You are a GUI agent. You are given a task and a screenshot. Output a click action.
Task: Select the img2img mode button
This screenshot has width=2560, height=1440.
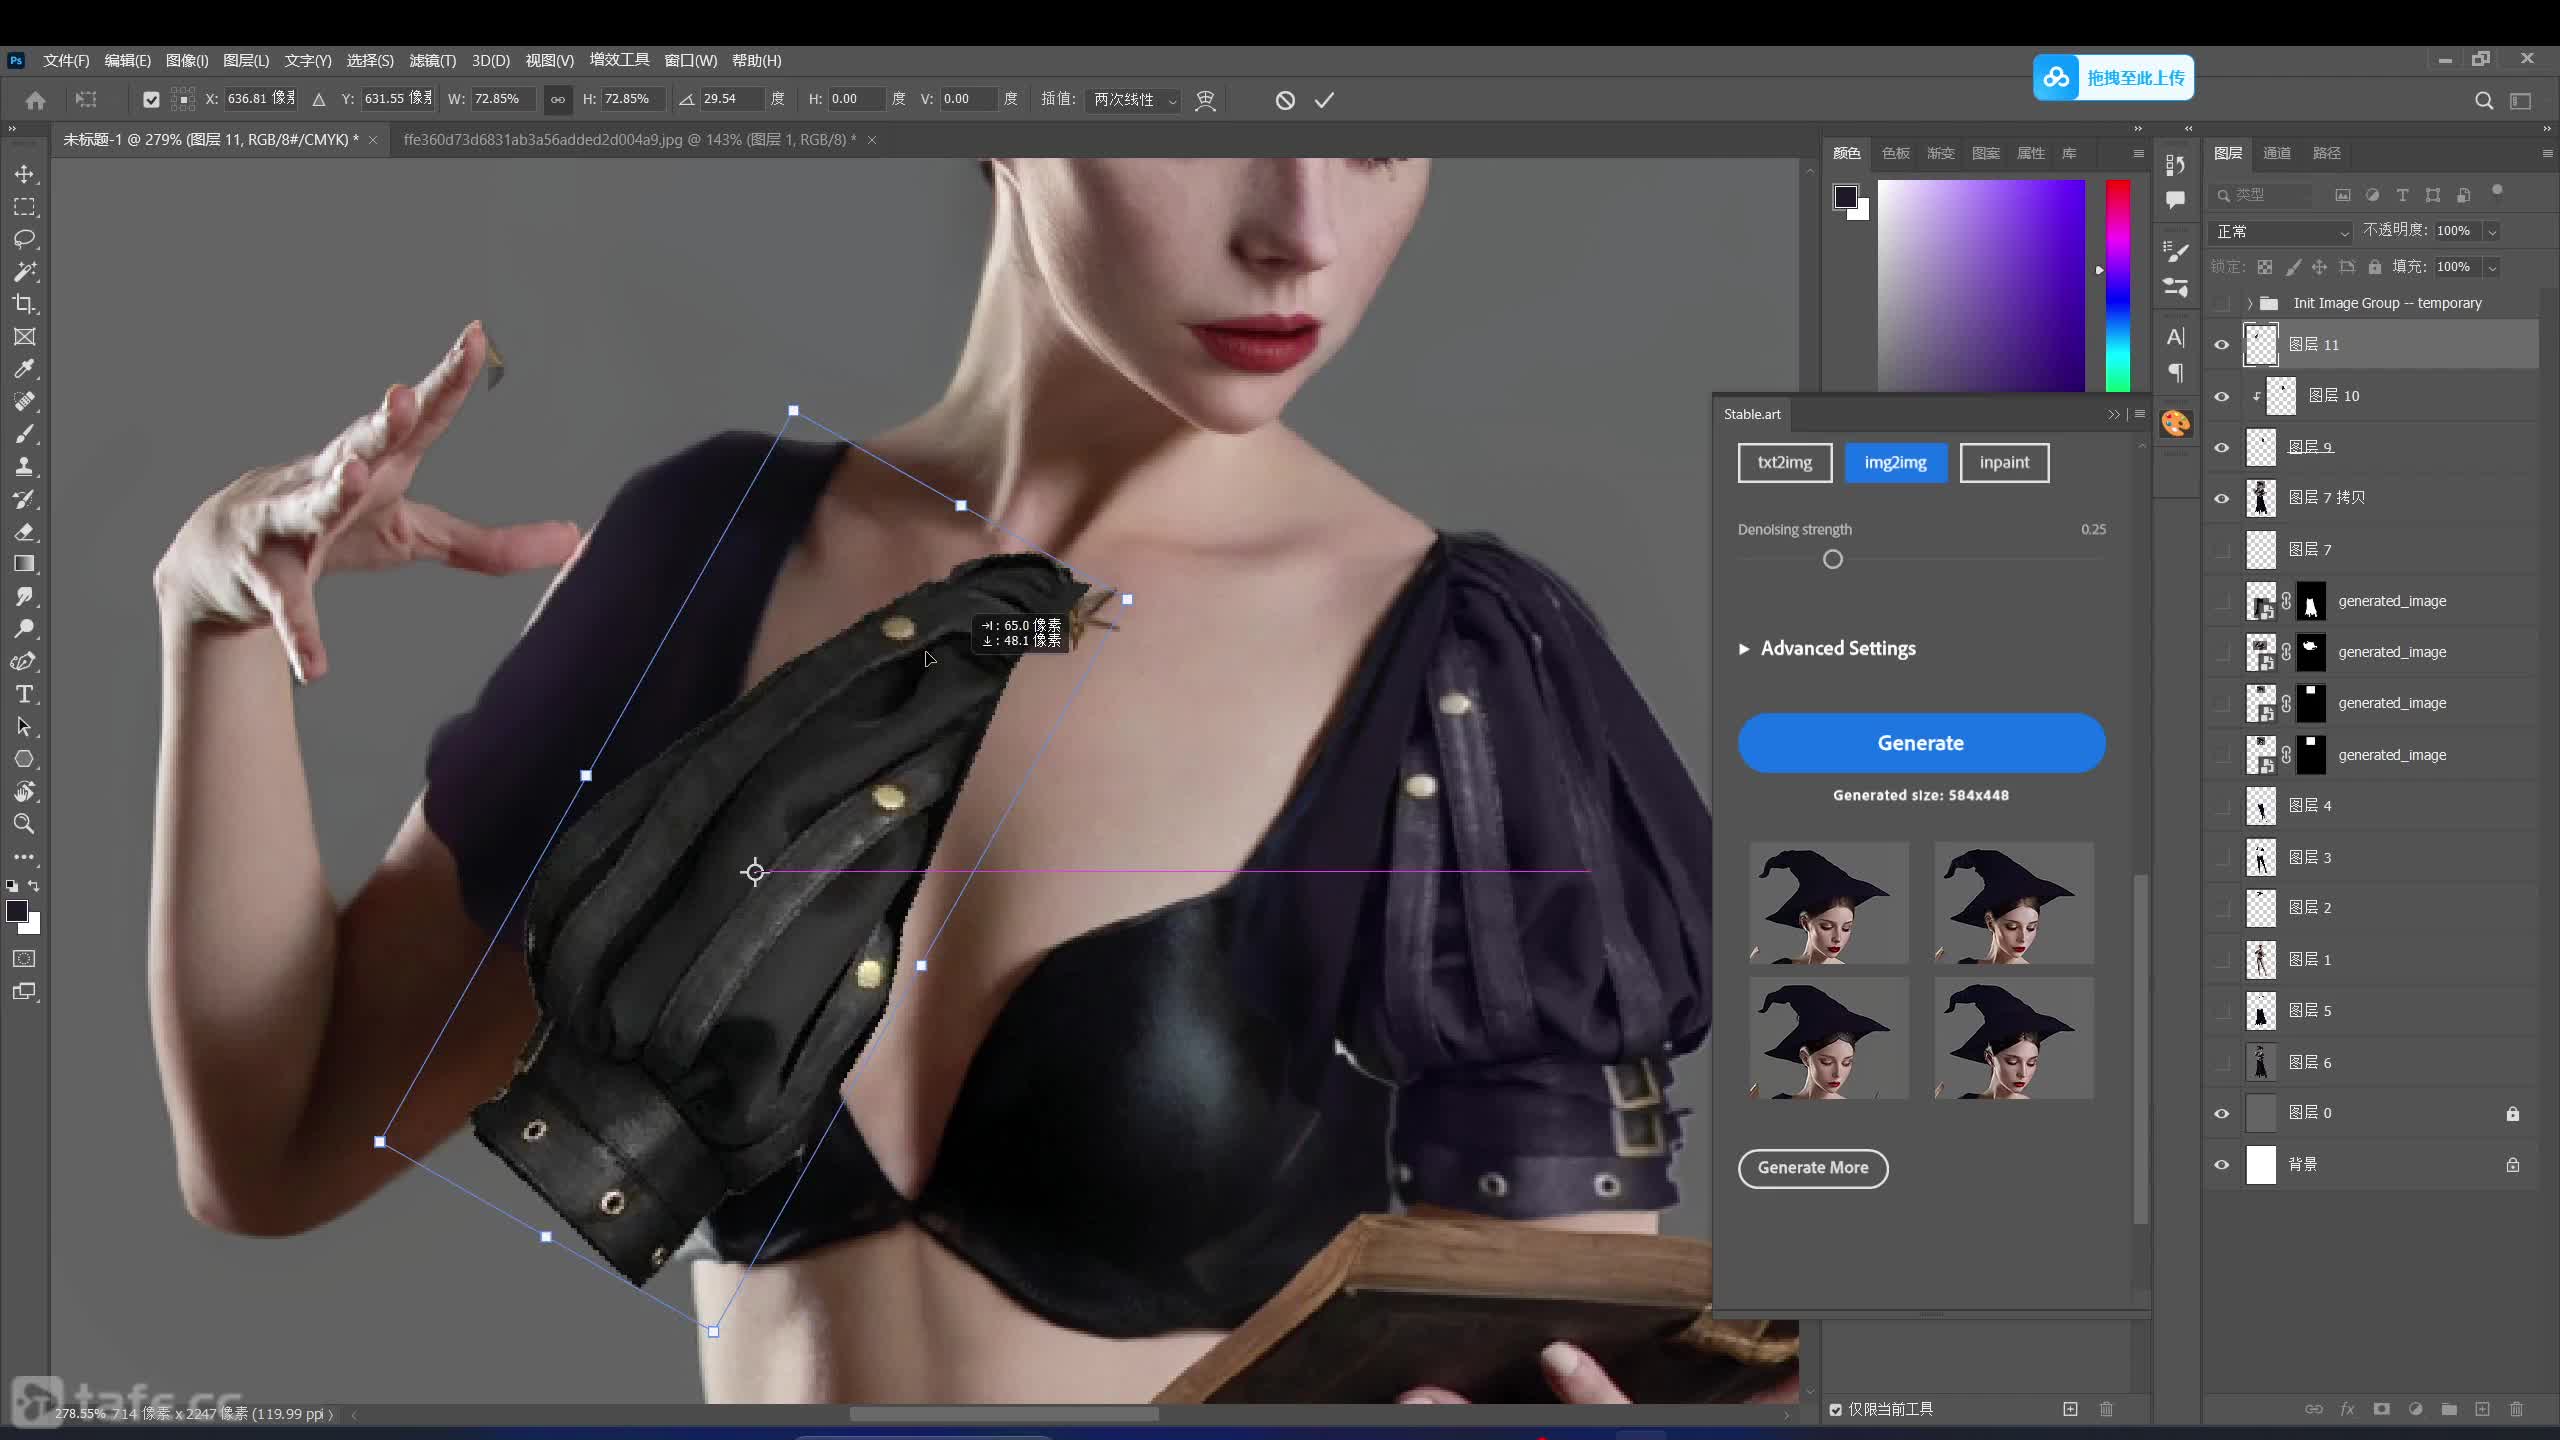(1895, 462)
